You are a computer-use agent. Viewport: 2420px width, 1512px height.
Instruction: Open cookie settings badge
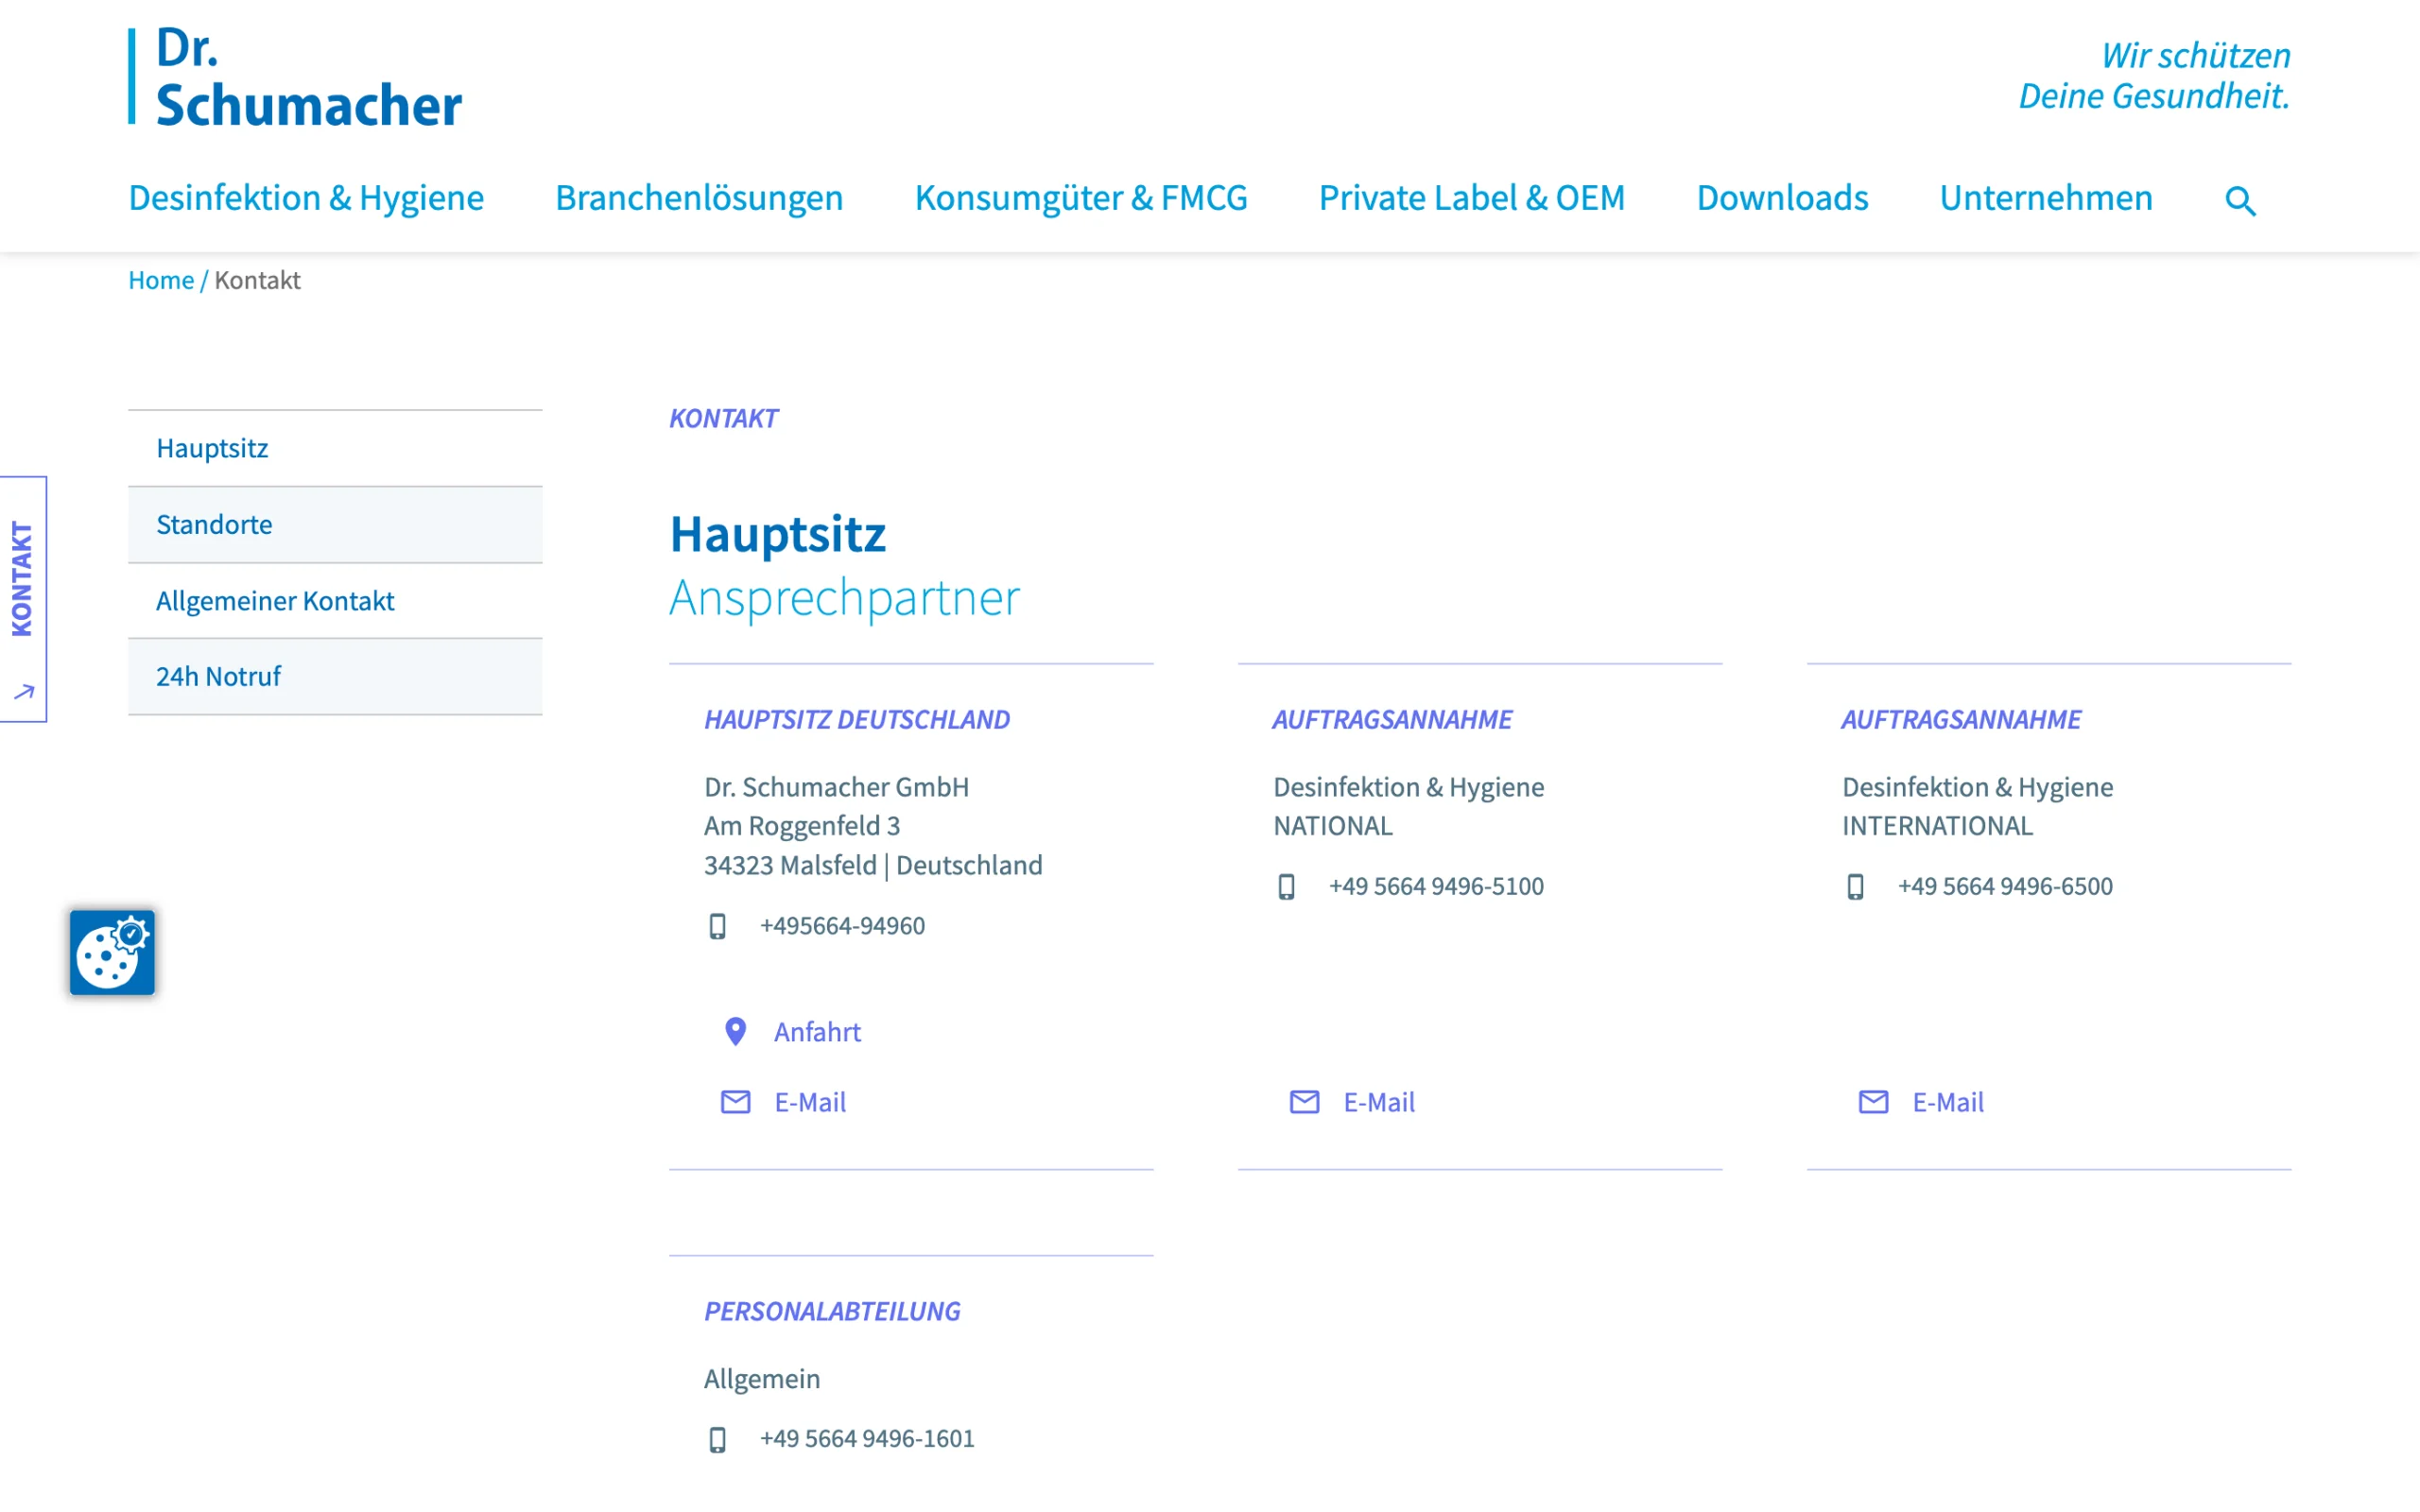112,952
